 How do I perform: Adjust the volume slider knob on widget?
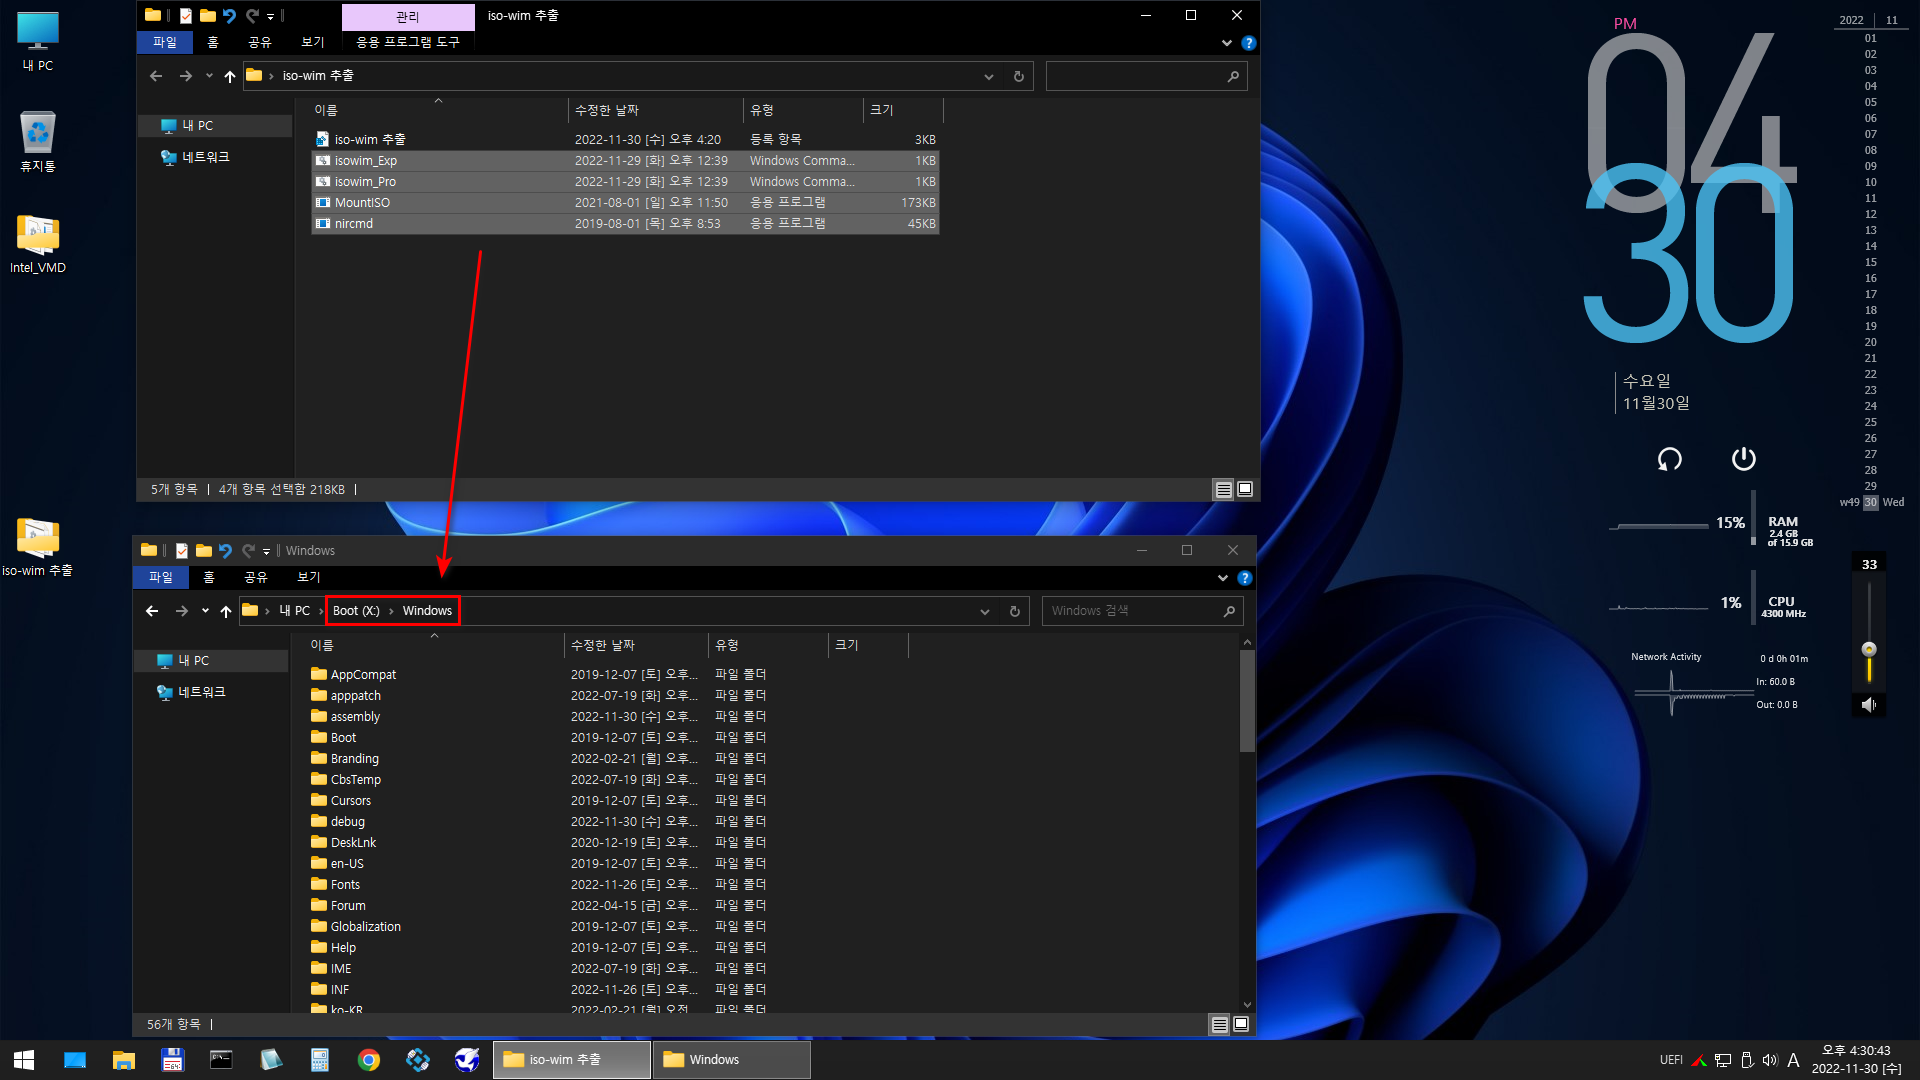click(x=1868, y=649)
